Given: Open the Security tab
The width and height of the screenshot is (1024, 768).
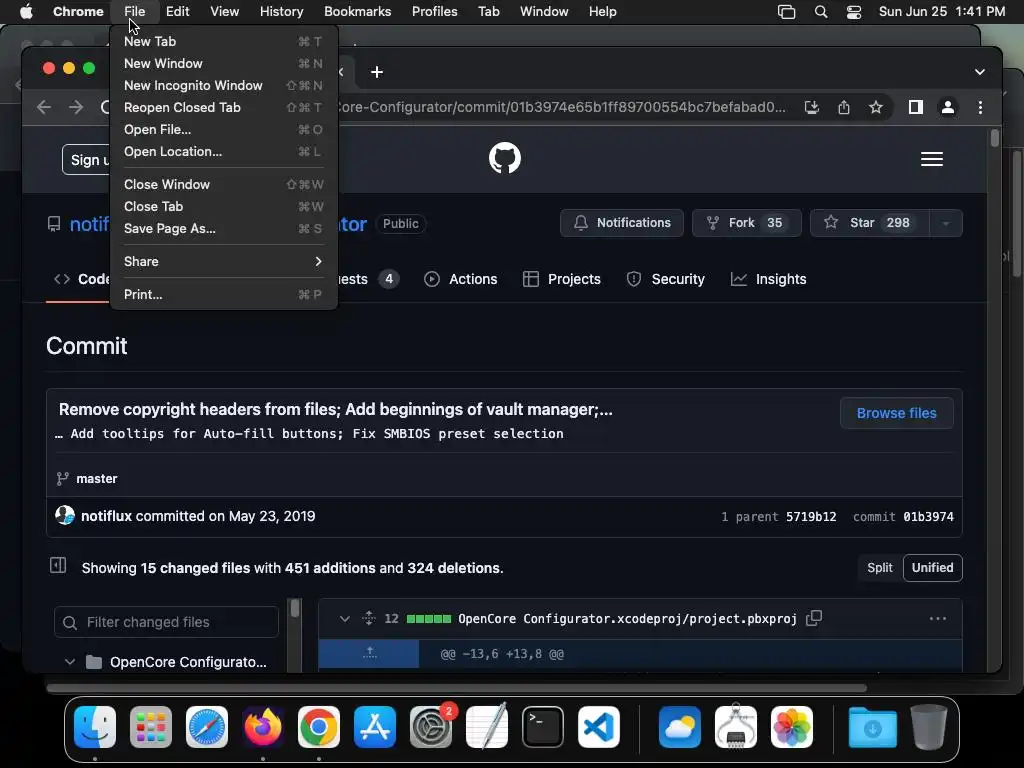Looking at the screenshot, I should coord(665,279).
